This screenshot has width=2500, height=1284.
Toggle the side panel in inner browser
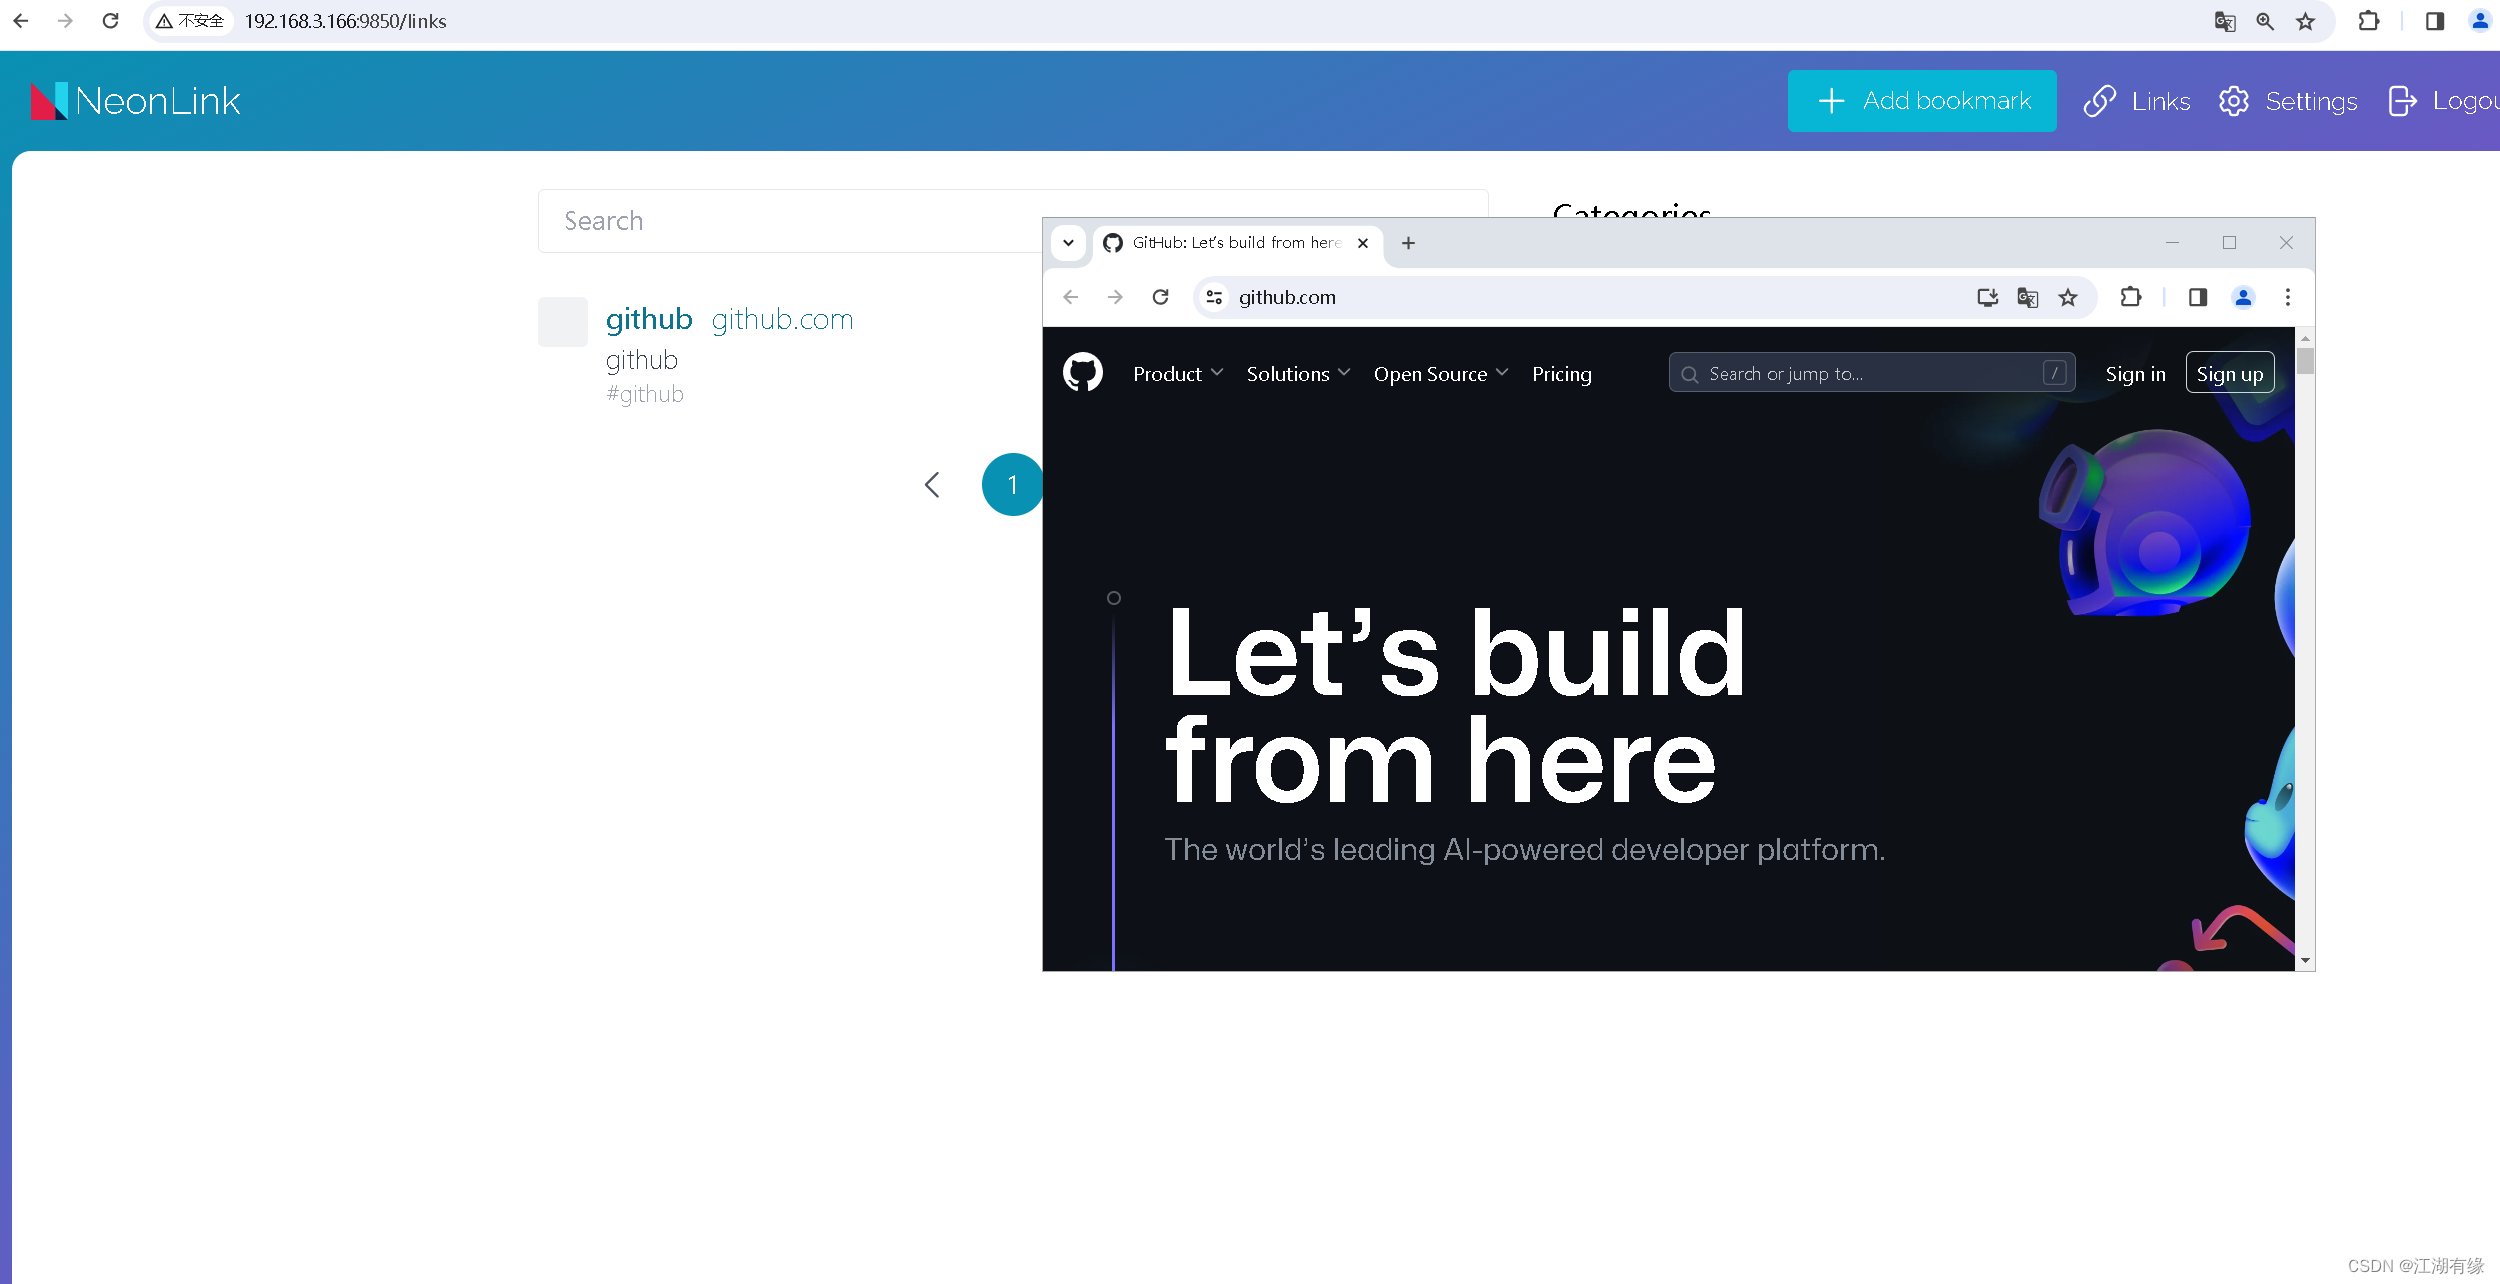(2197, 297)
